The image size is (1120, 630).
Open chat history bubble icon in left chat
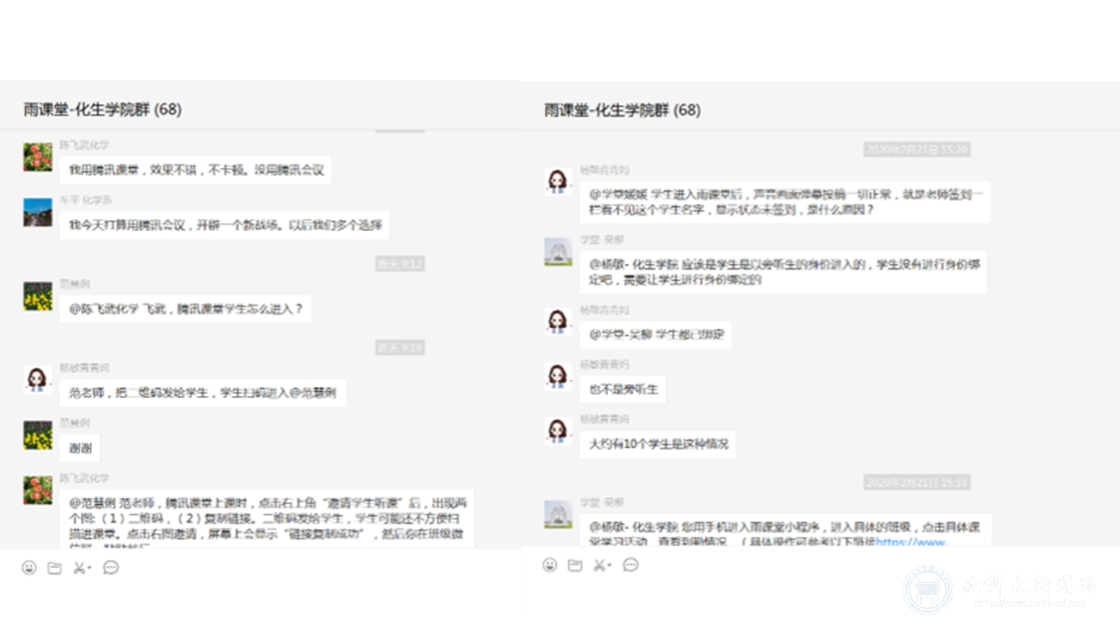111,567
